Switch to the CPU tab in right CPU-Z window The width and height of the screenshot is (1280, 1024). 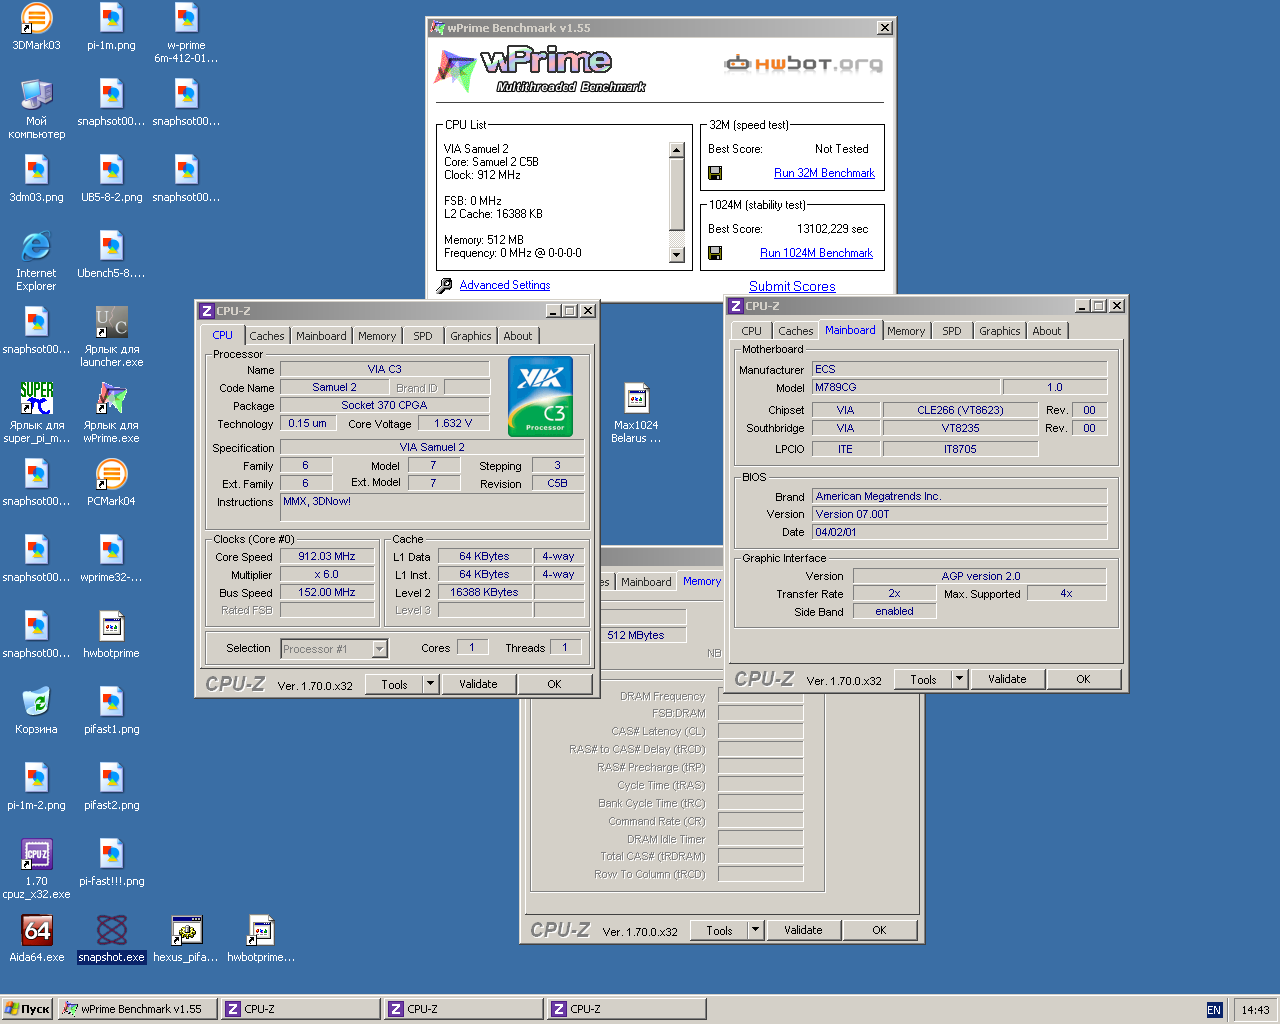click(x=752, y=331)
